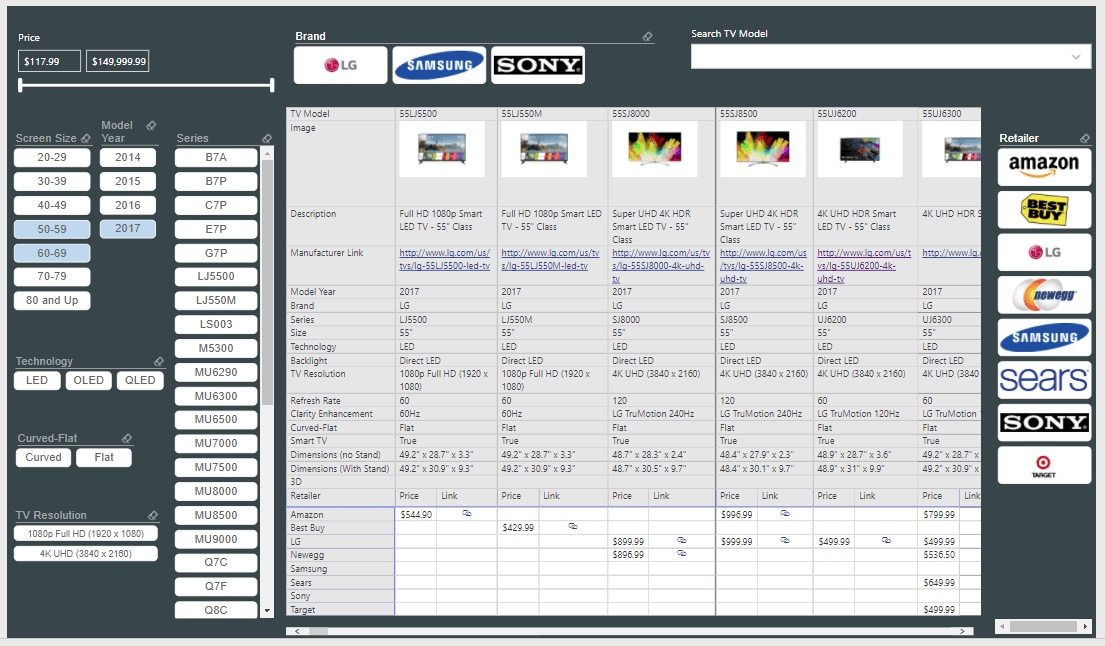Filter by Samsung retailer logo
The image size is (1105, 646).
[x=1044, y=337]
